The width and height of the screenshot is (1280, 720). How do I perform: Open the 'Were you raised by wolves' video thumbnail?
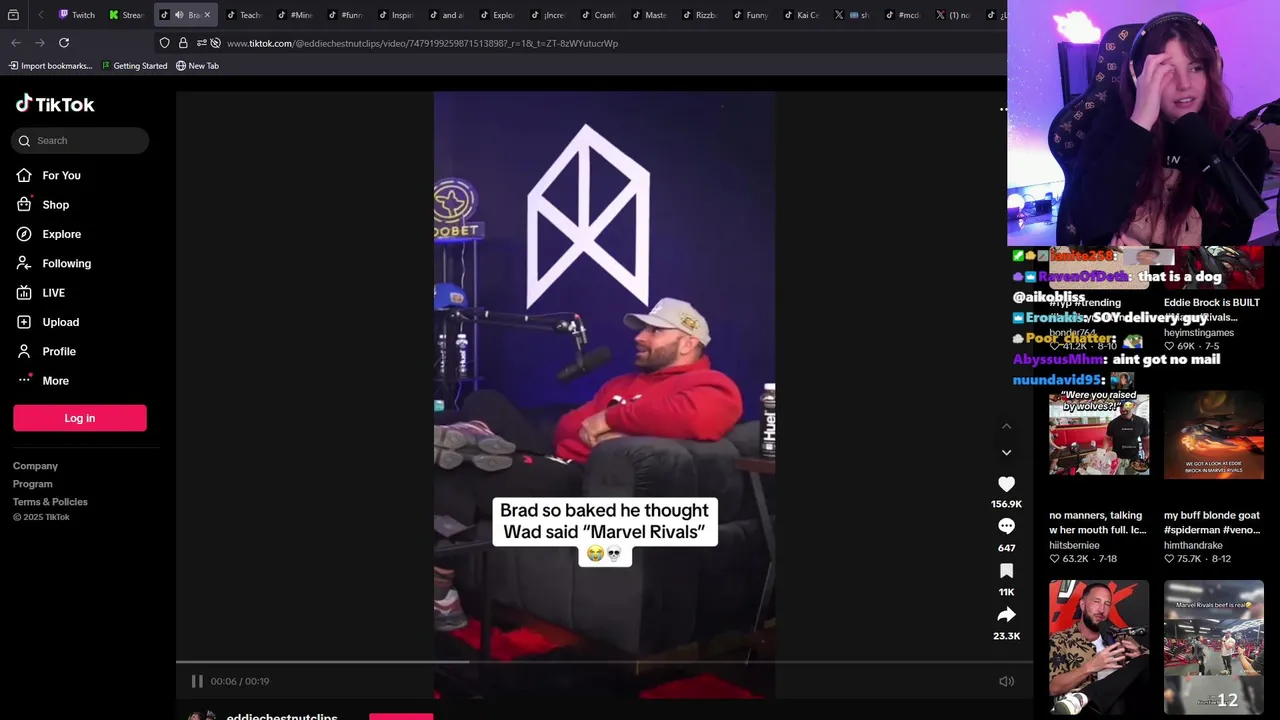coord(1099,434)
